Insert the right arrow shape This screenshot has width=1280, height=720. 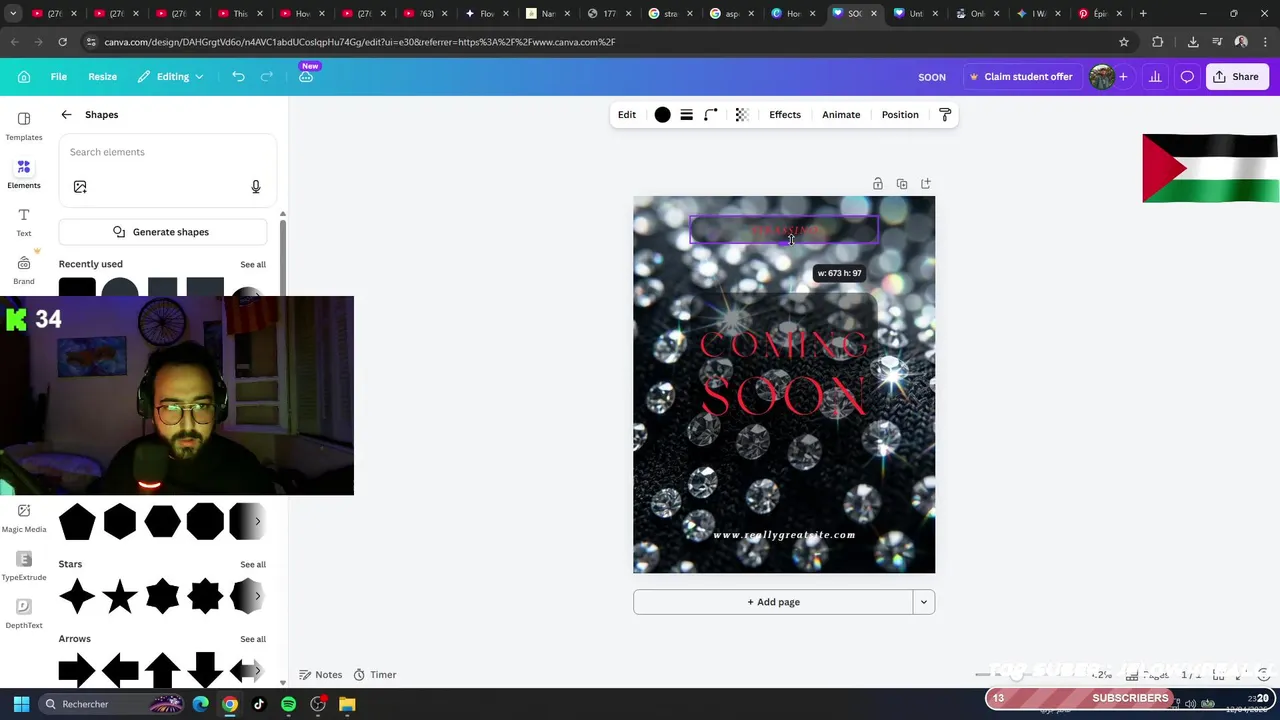[x=77, y=671]
